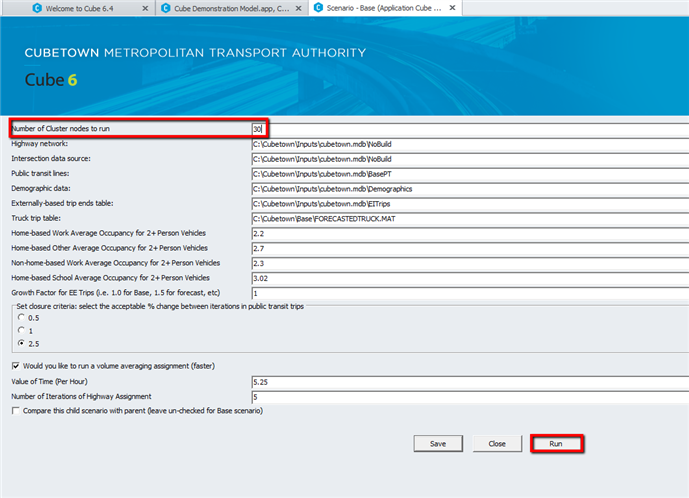
Task: Switch to the Welcome to Cube 6.4 tab
Action: (x=80, y=8)
